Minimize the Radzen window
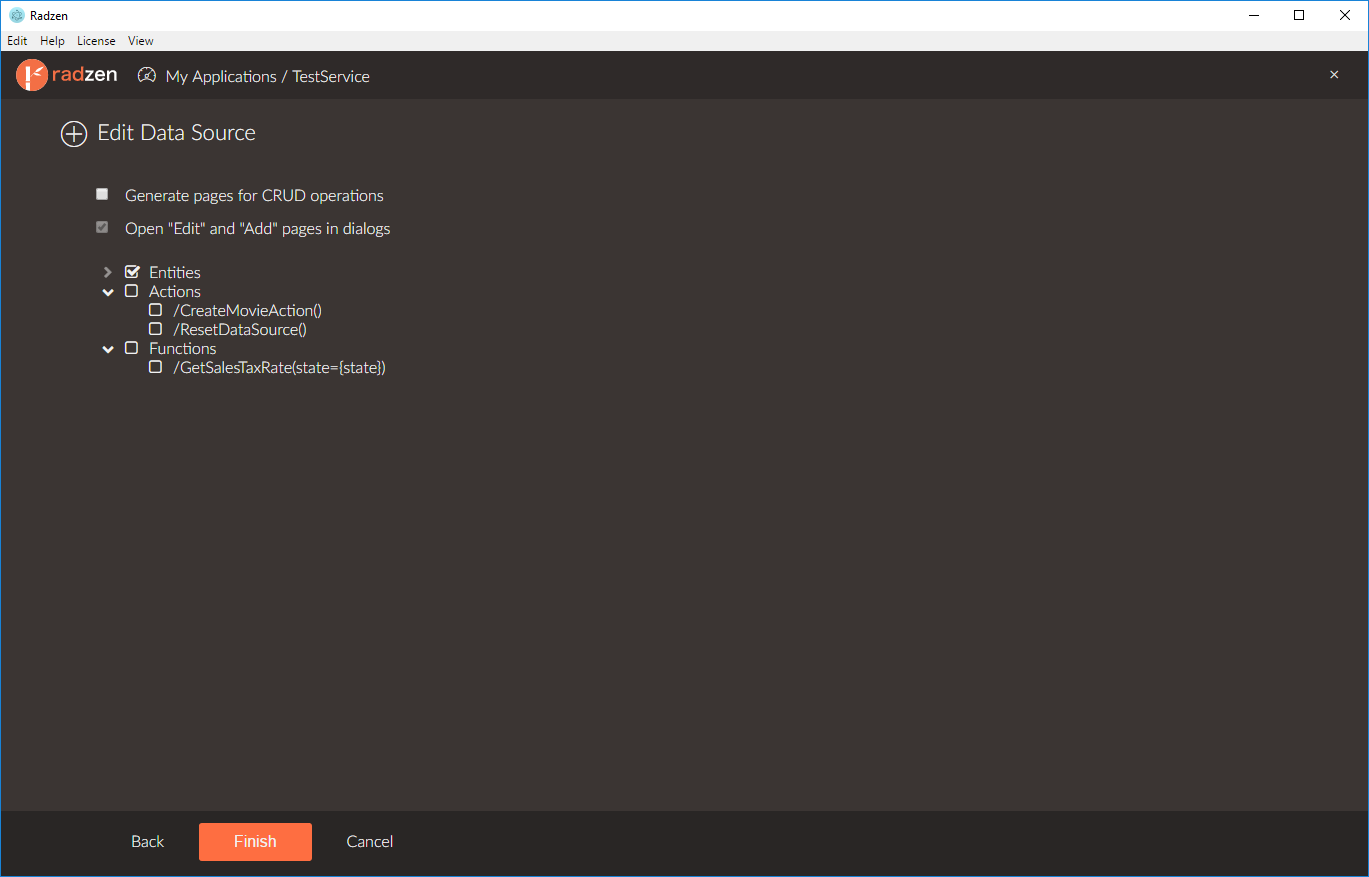 click(x=1254, y=15)
